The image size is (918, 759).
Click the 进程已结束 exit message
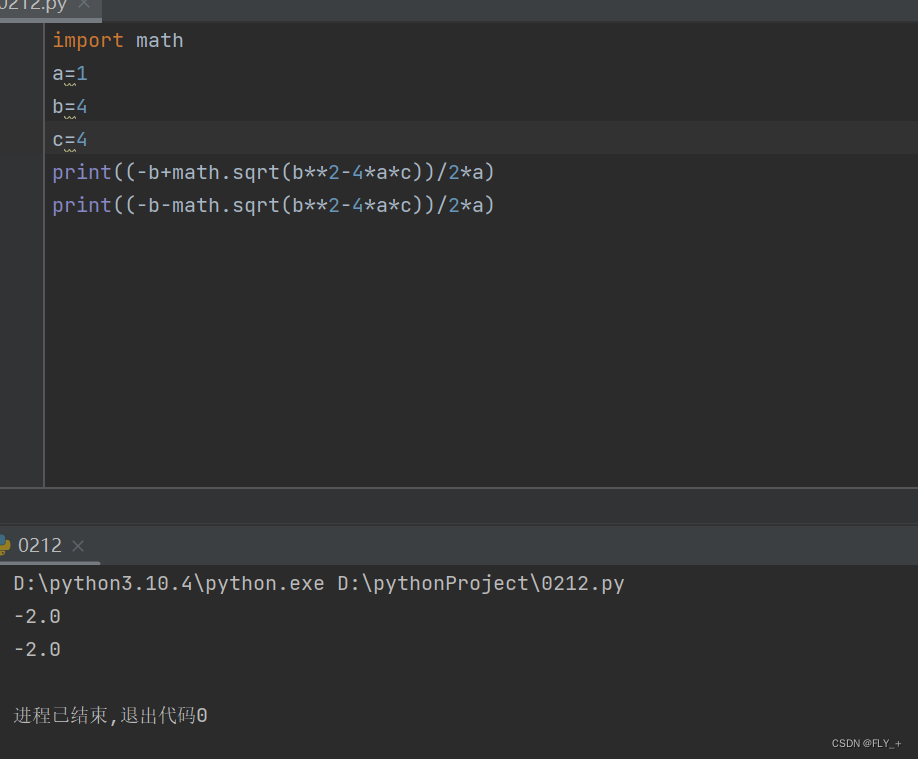coord(108,715)
